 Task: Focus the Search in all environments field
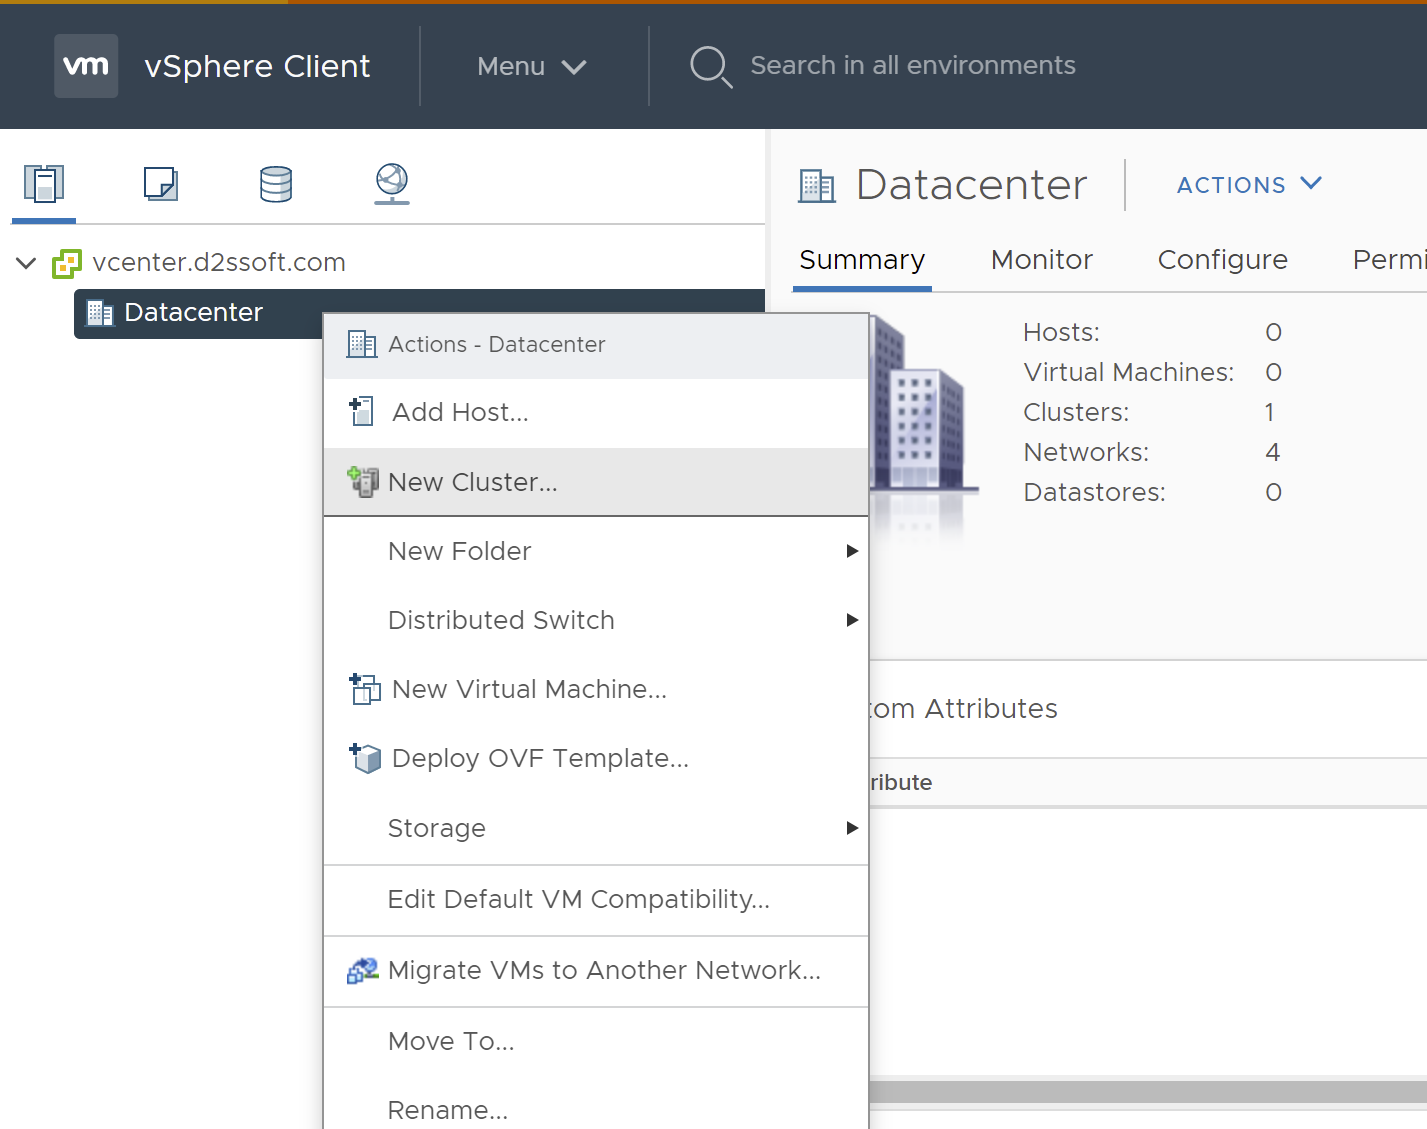coord(912,66)
